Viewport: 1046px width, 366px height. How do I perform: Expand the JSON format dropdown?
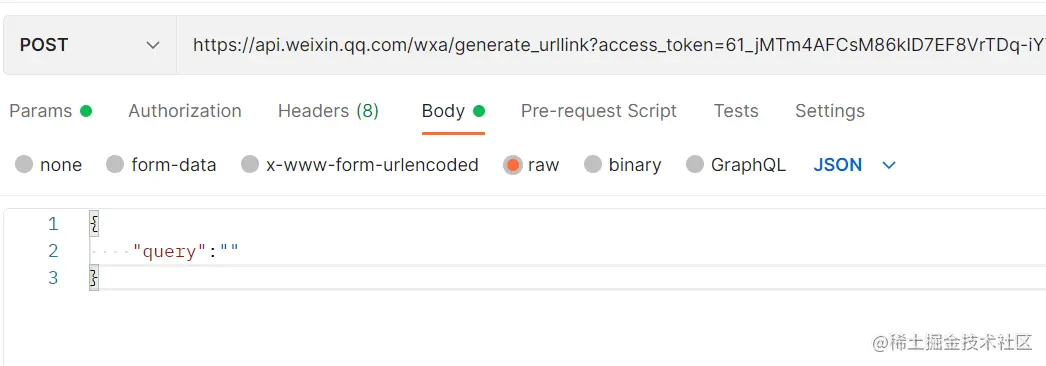click(854, 165)
